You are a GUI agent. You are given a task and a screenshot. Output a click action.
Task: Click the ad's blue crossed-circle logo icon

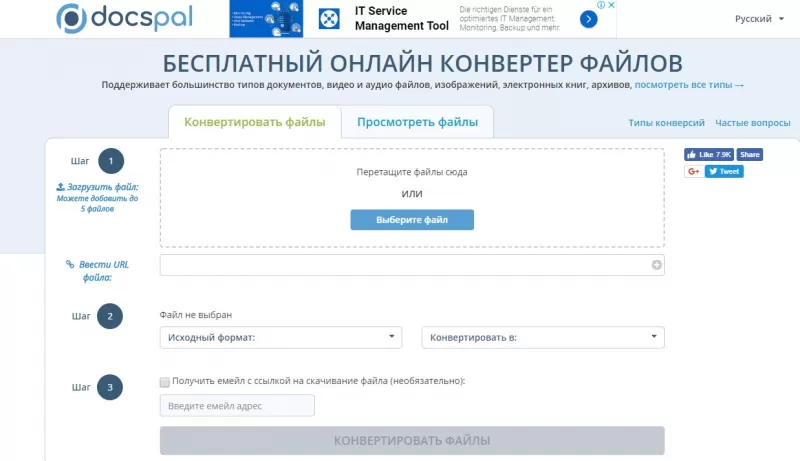click(x=329, y=19)
